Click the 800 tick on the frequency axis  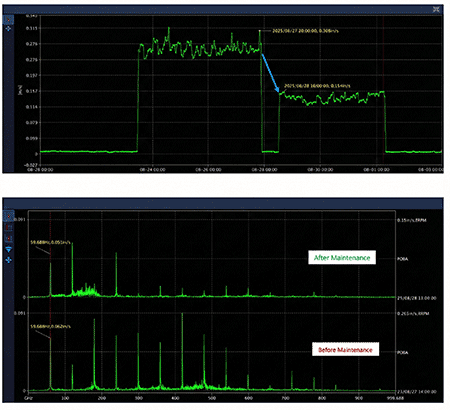pyautogui.click(x=322, y=398)
